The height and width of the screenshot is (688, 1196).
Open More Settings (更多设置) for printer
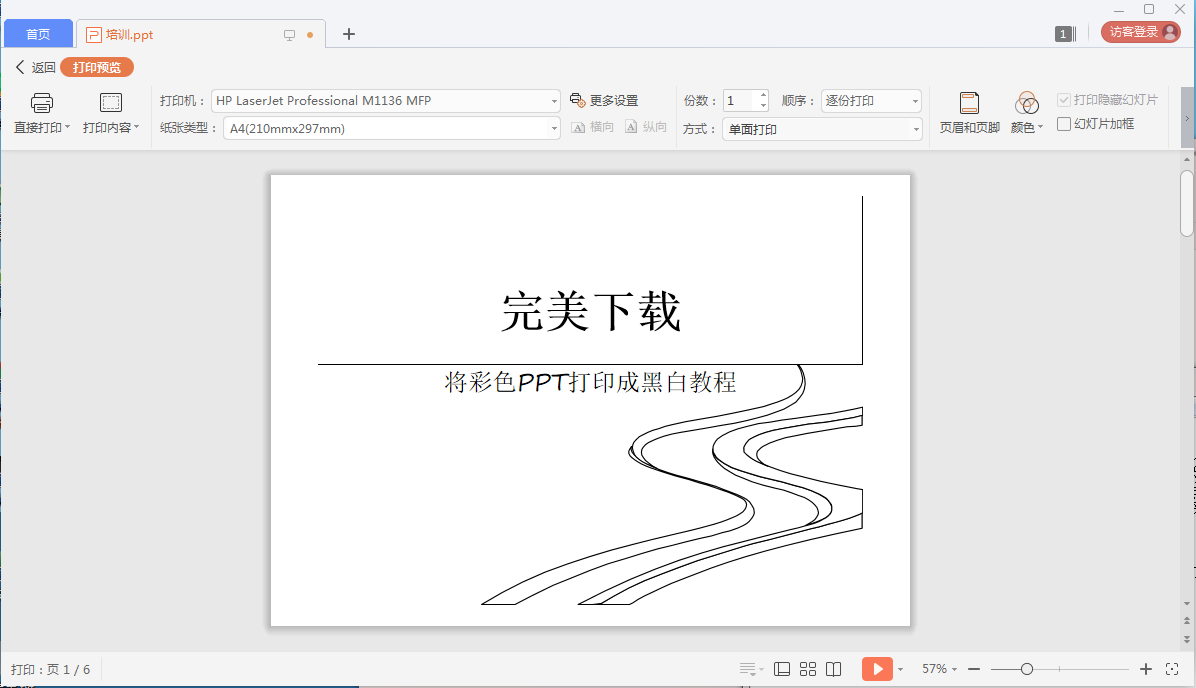pos(604,100)
